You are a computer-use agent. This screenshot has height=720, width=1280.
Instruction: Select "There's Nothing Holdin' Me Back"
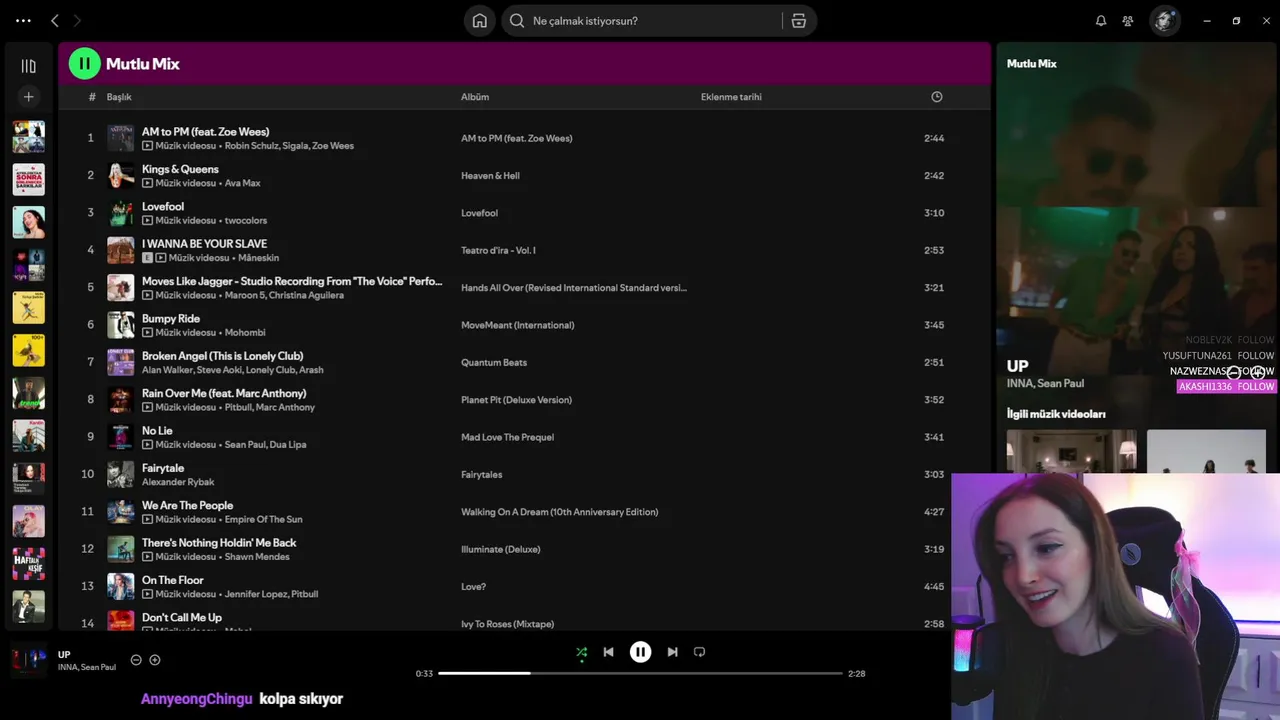[219, 543]
